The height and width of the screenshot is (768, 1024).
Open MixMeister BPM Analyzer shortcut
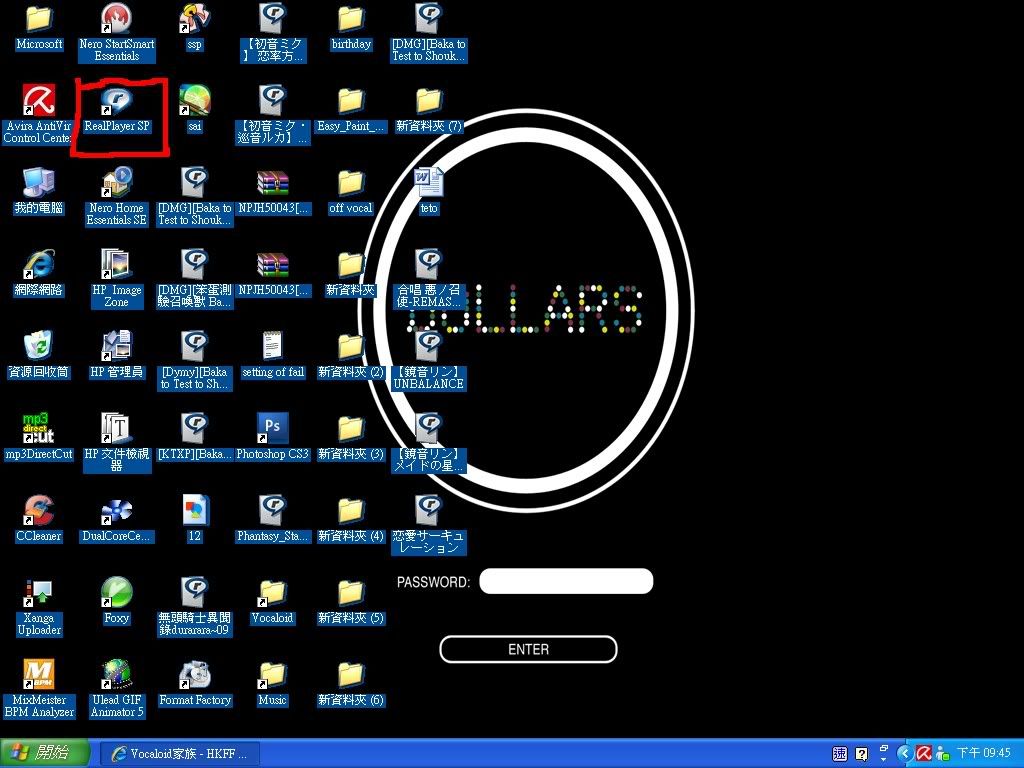[x=39, y=688]
